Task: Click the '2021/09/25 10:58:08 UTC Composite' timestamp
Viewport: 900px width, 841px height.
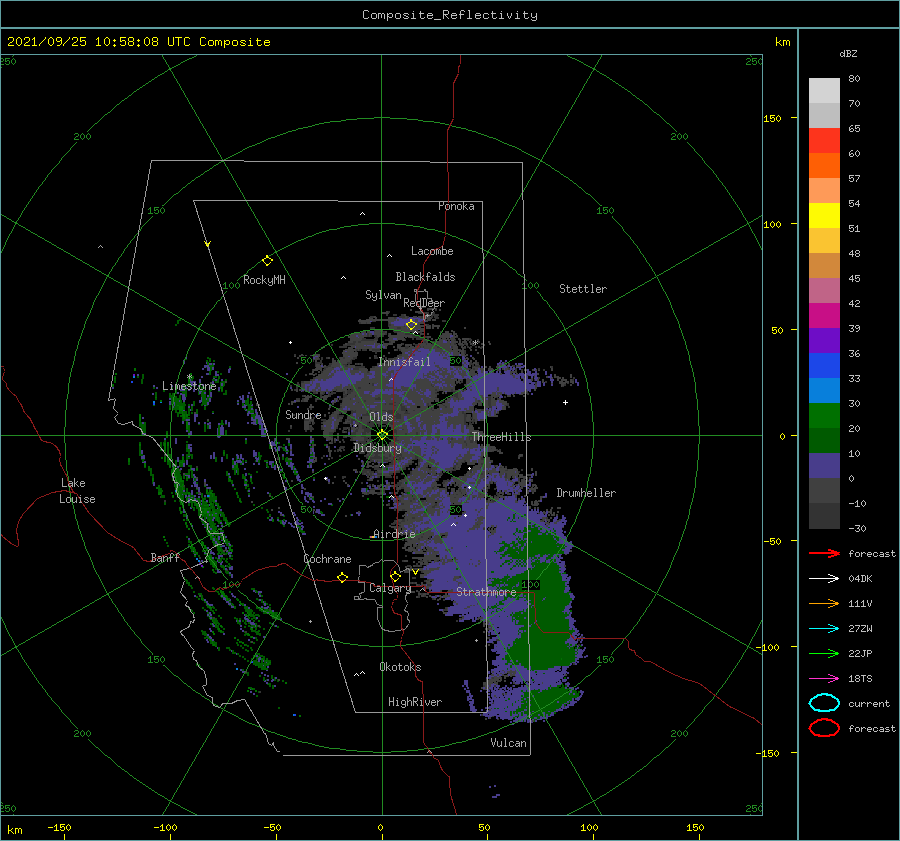Action: [x=138, y=42]
